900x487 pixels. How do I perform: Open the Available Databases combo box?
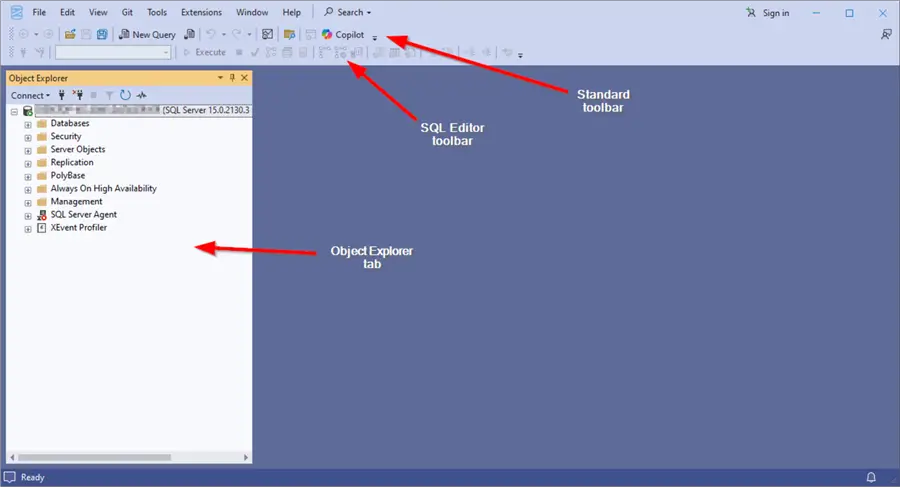pos(113,52)
